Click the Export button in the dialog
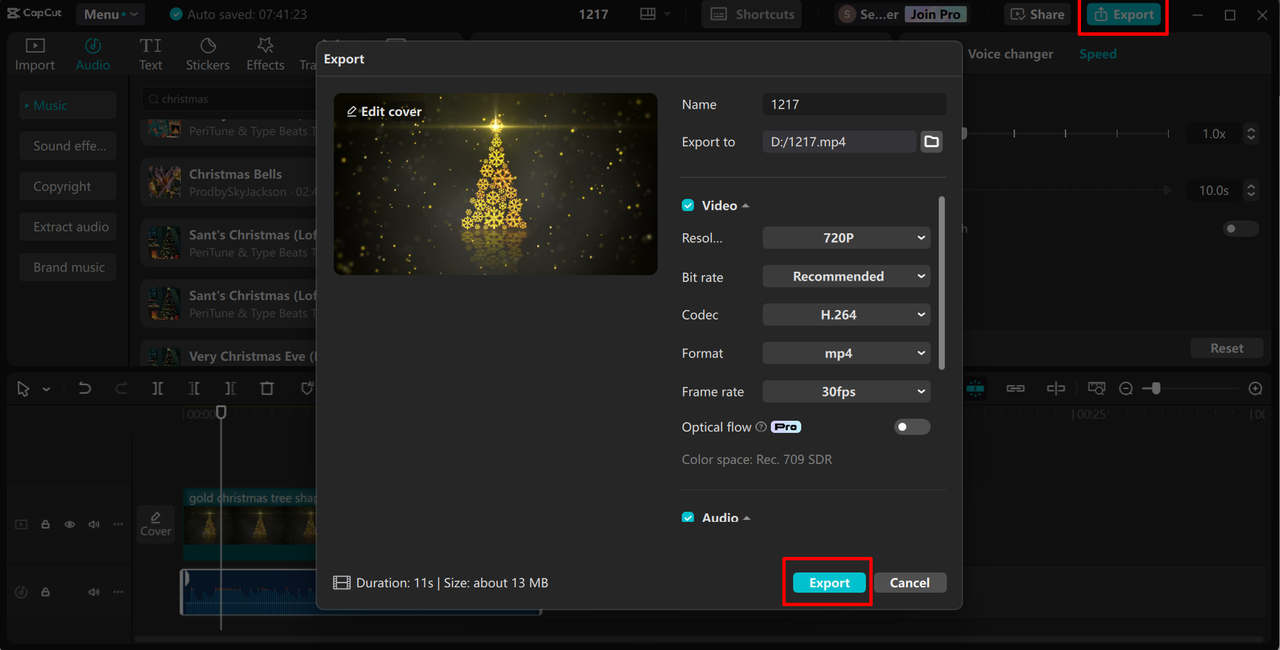The width and height of the screenshot is (1280, 650). 829,583
